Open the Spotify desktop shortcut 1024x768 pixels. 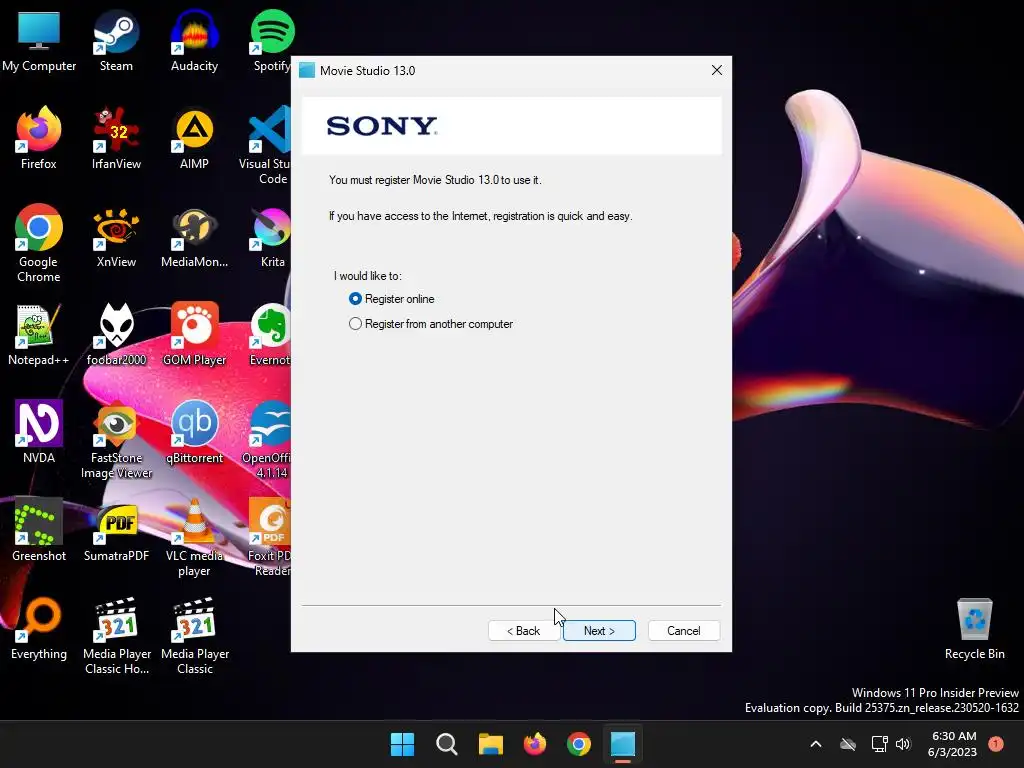271,41
